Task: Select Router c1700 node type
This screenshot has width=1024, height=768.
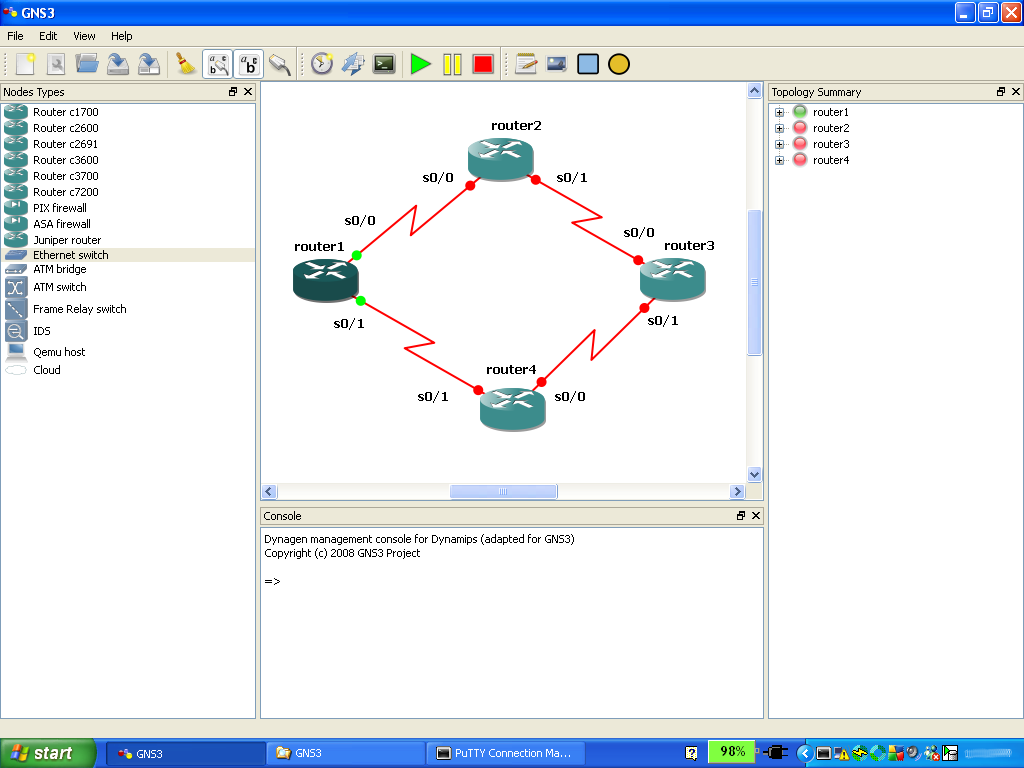Action: [65, 112]
